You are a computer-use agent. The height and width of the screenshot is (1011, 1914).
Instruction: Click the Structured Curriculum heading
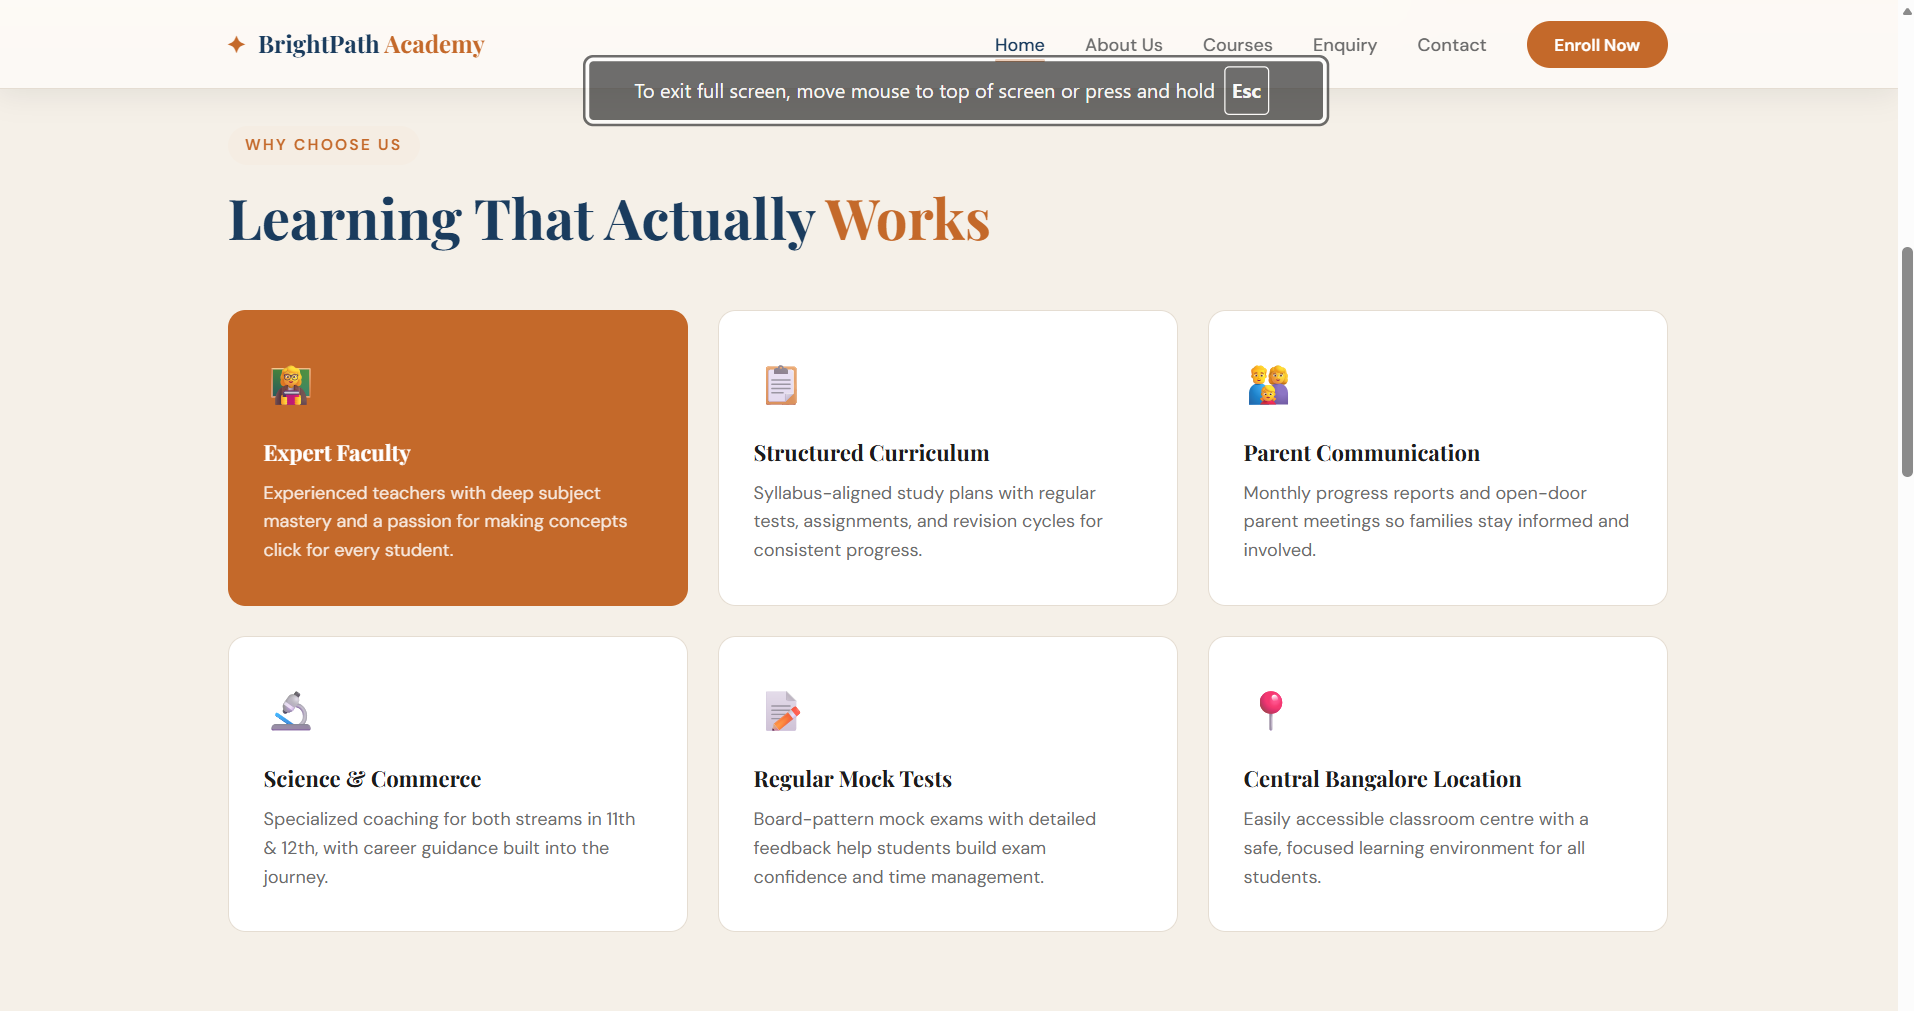click(x=871, y=453)
